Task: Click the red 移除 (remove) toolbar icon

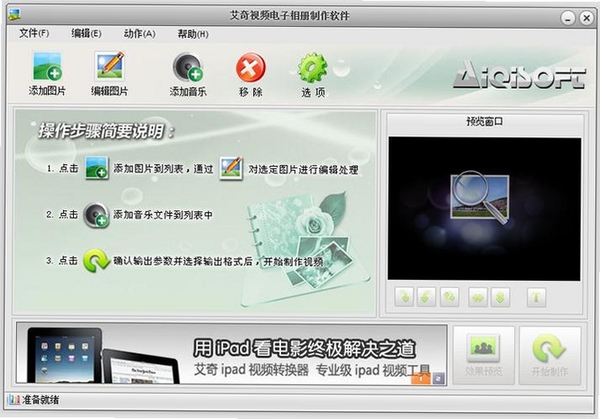Action: pyautogui.click(x=251, y=68)
